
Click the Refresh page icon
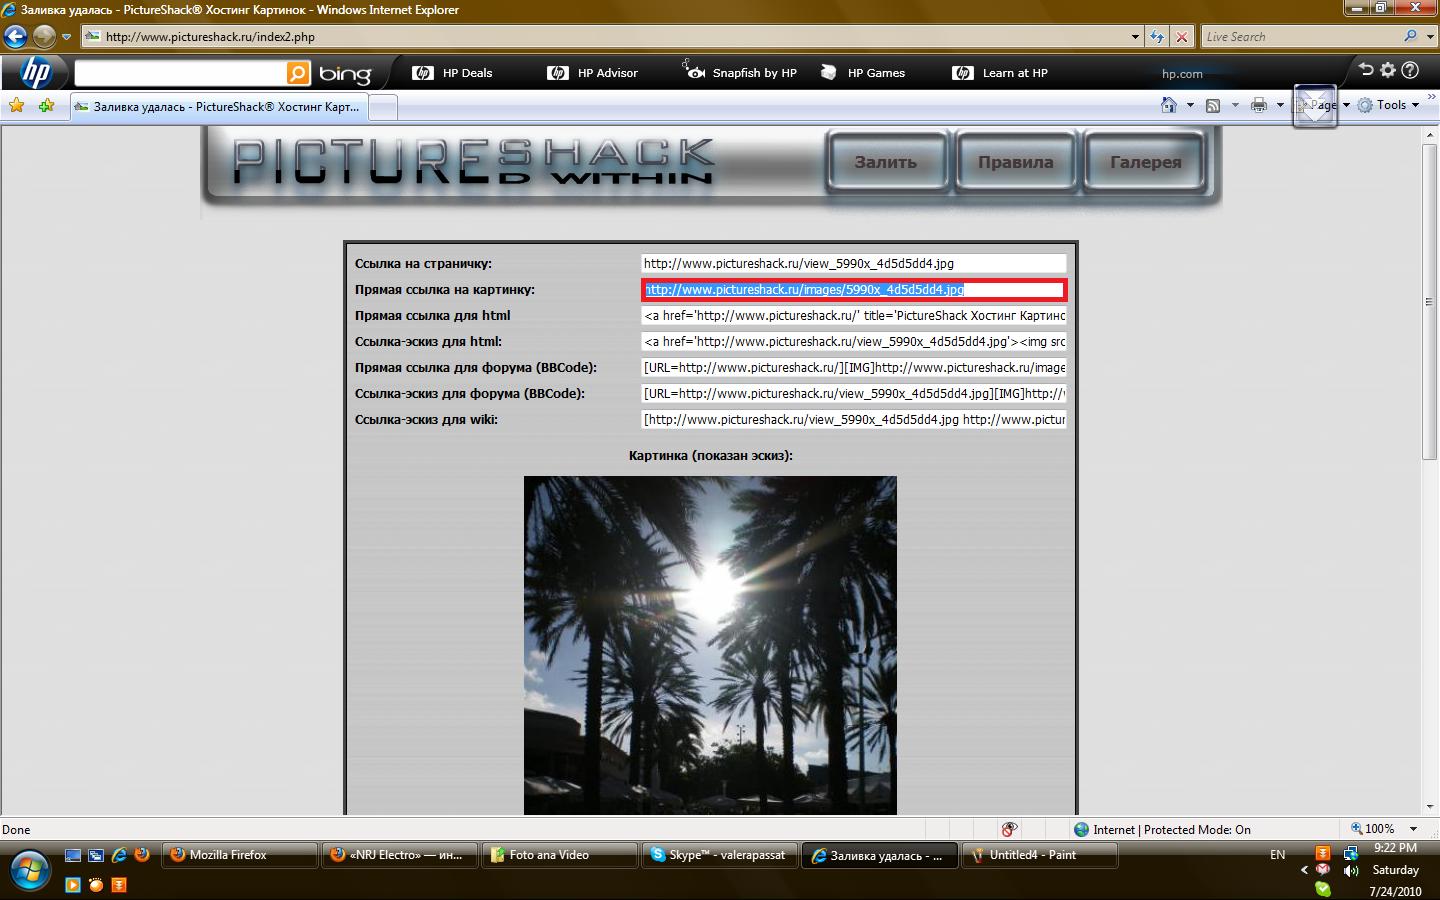point(1157,37)
